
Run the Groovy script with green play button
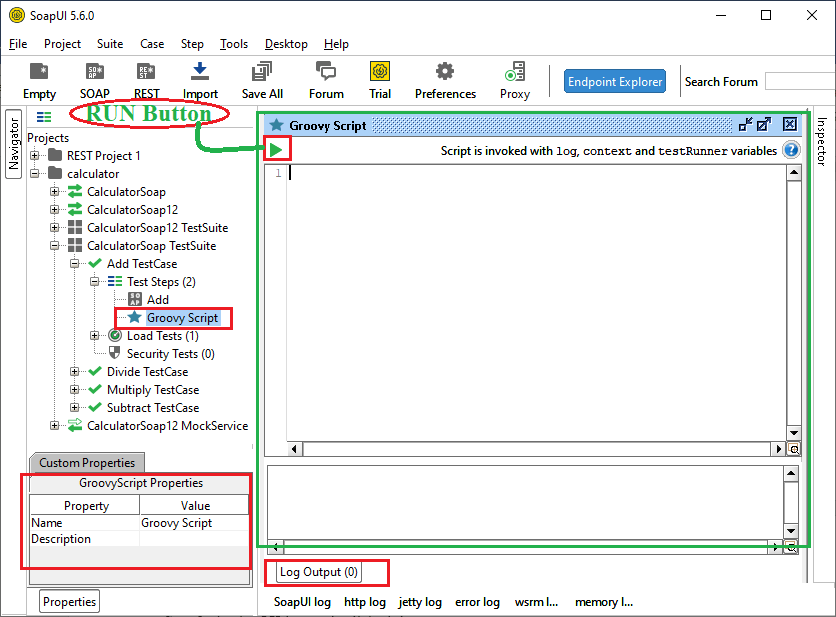(276, 149)
